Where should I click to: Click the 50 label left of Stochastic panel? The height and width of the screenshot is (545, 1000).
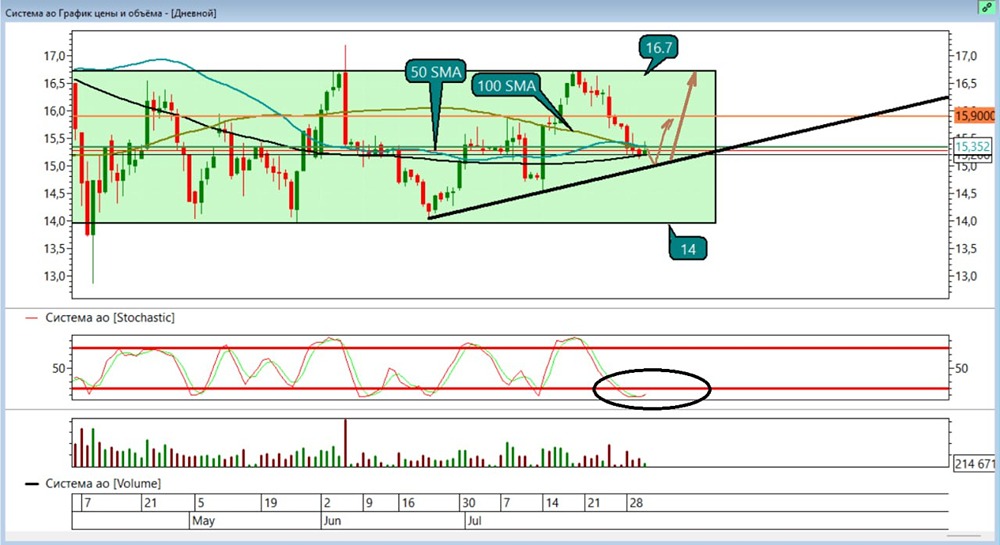click(59, 368)
